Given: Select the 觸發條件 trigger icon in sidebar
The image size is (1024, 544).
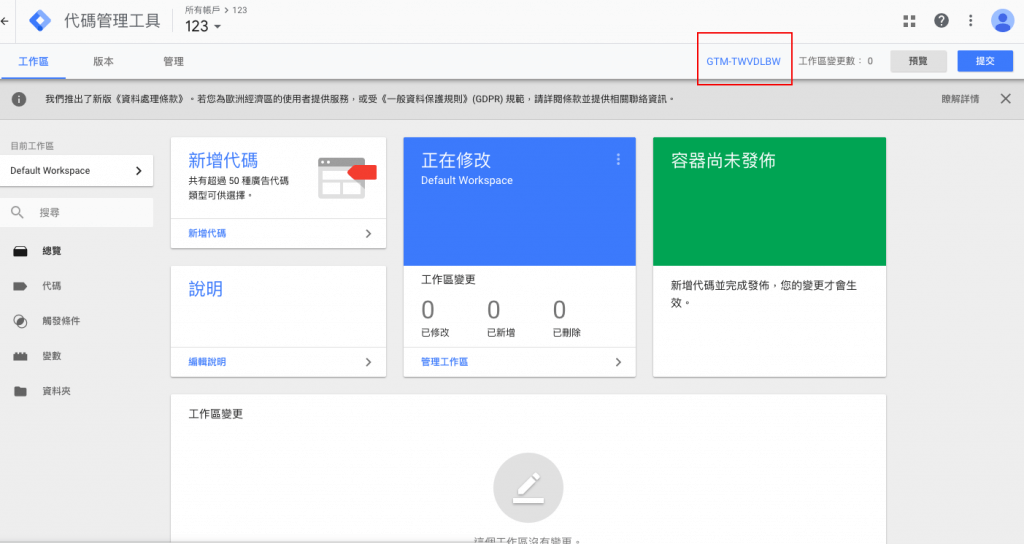Looking at the screenshot, I should coord(20,321).
